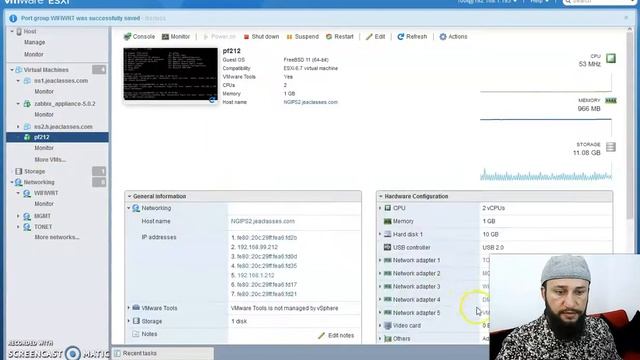Screen dimensions: 640x360
Task: Select zabbix_appliance-5.0.2 virtual machine
Action: point(64,104)
